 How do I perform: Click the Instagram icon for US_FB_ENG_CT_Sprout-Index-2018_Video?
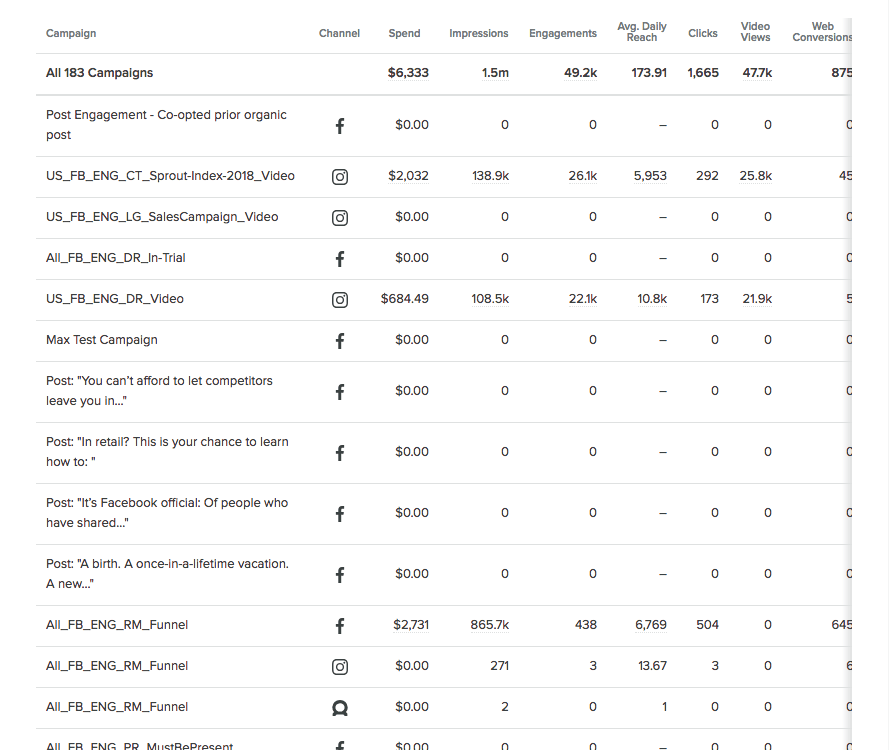[340, 176]
